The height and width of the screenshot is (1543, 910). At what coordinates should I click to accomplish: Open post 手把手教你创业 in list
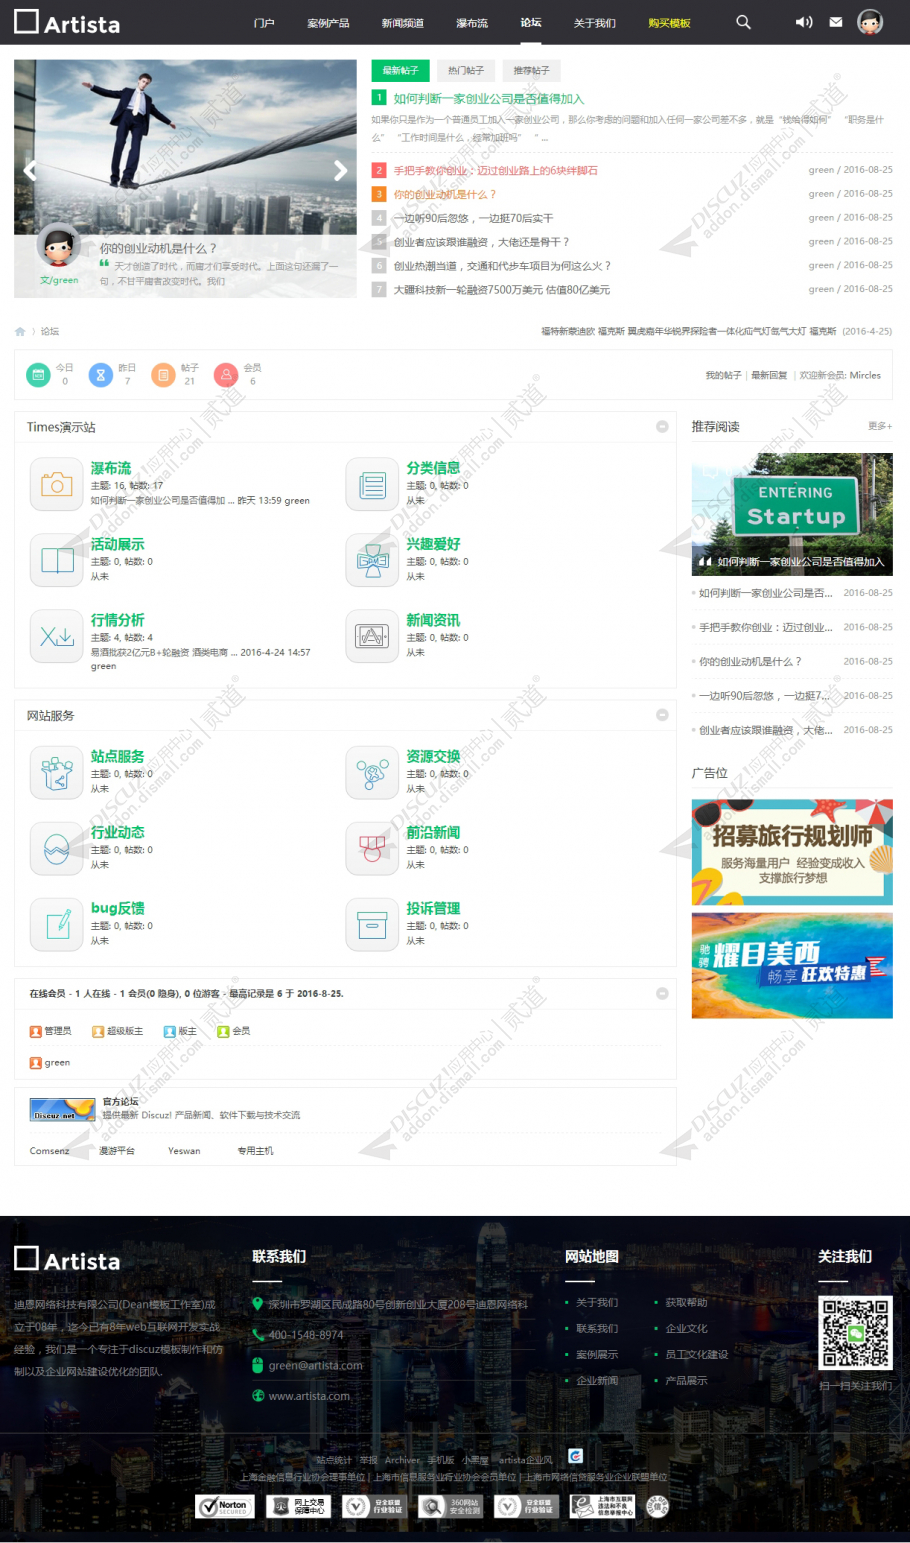pos(495,170)
